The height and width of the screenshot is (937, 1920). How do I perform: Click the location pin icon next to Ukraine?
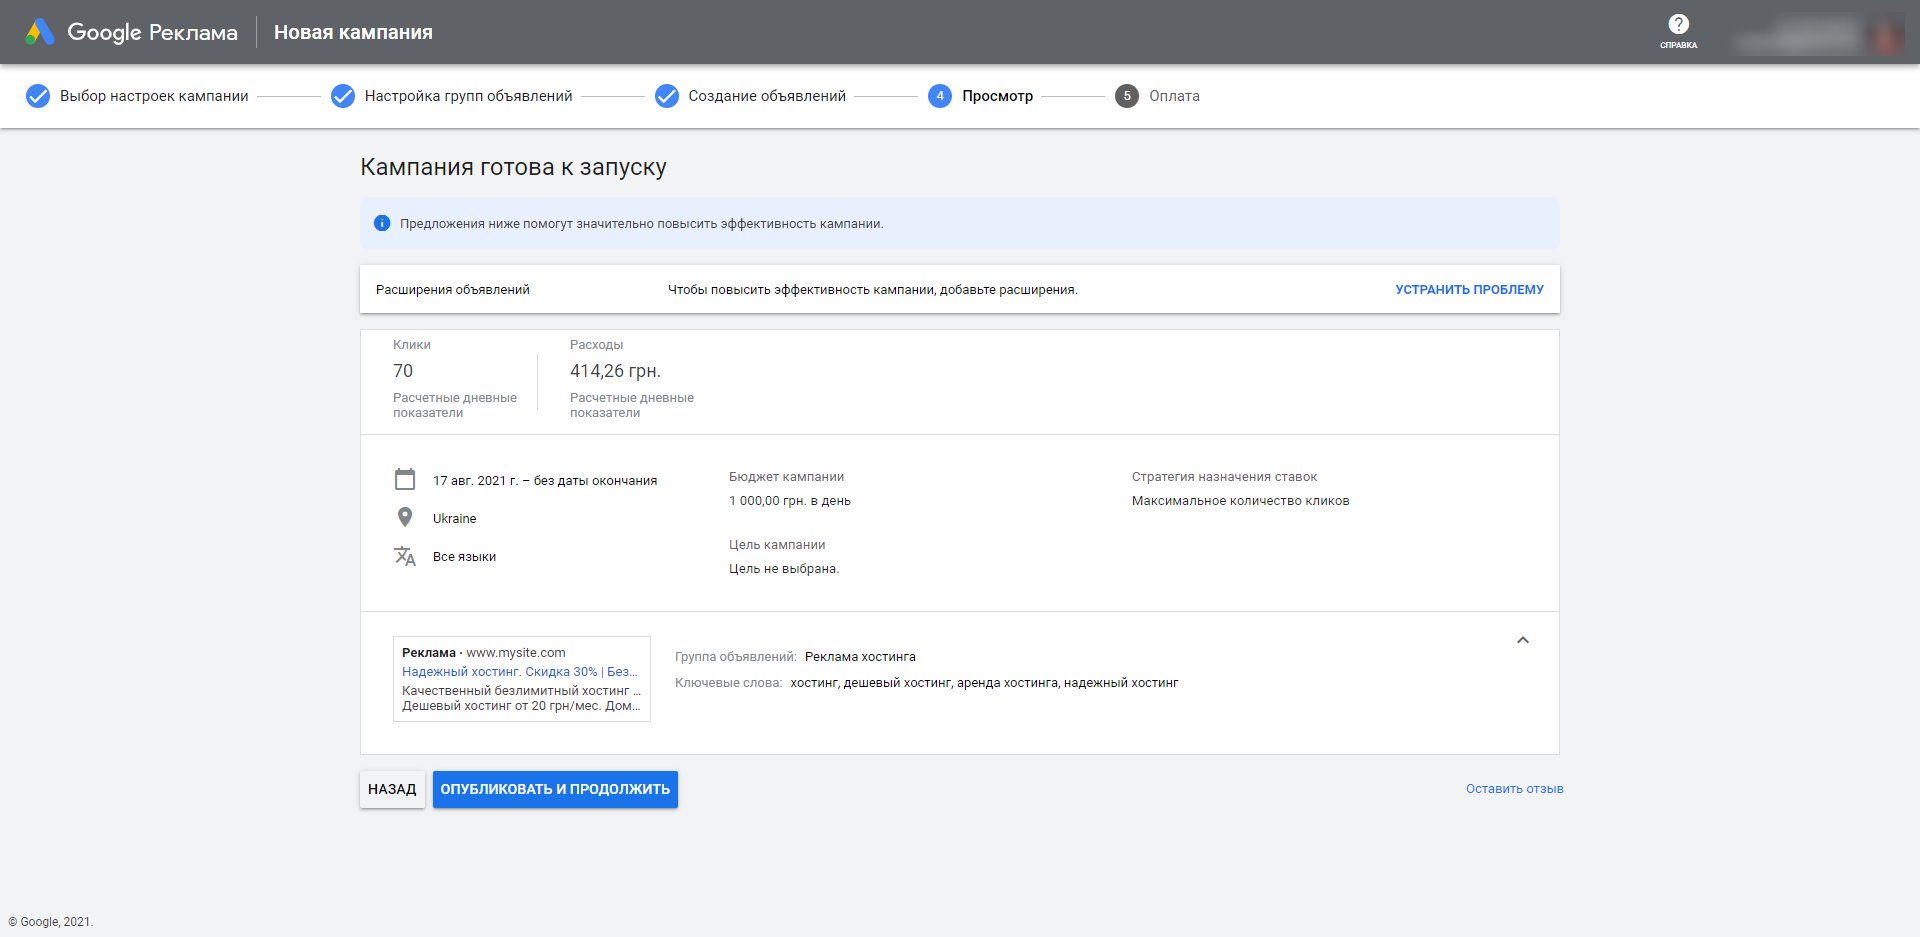point(405,517)
